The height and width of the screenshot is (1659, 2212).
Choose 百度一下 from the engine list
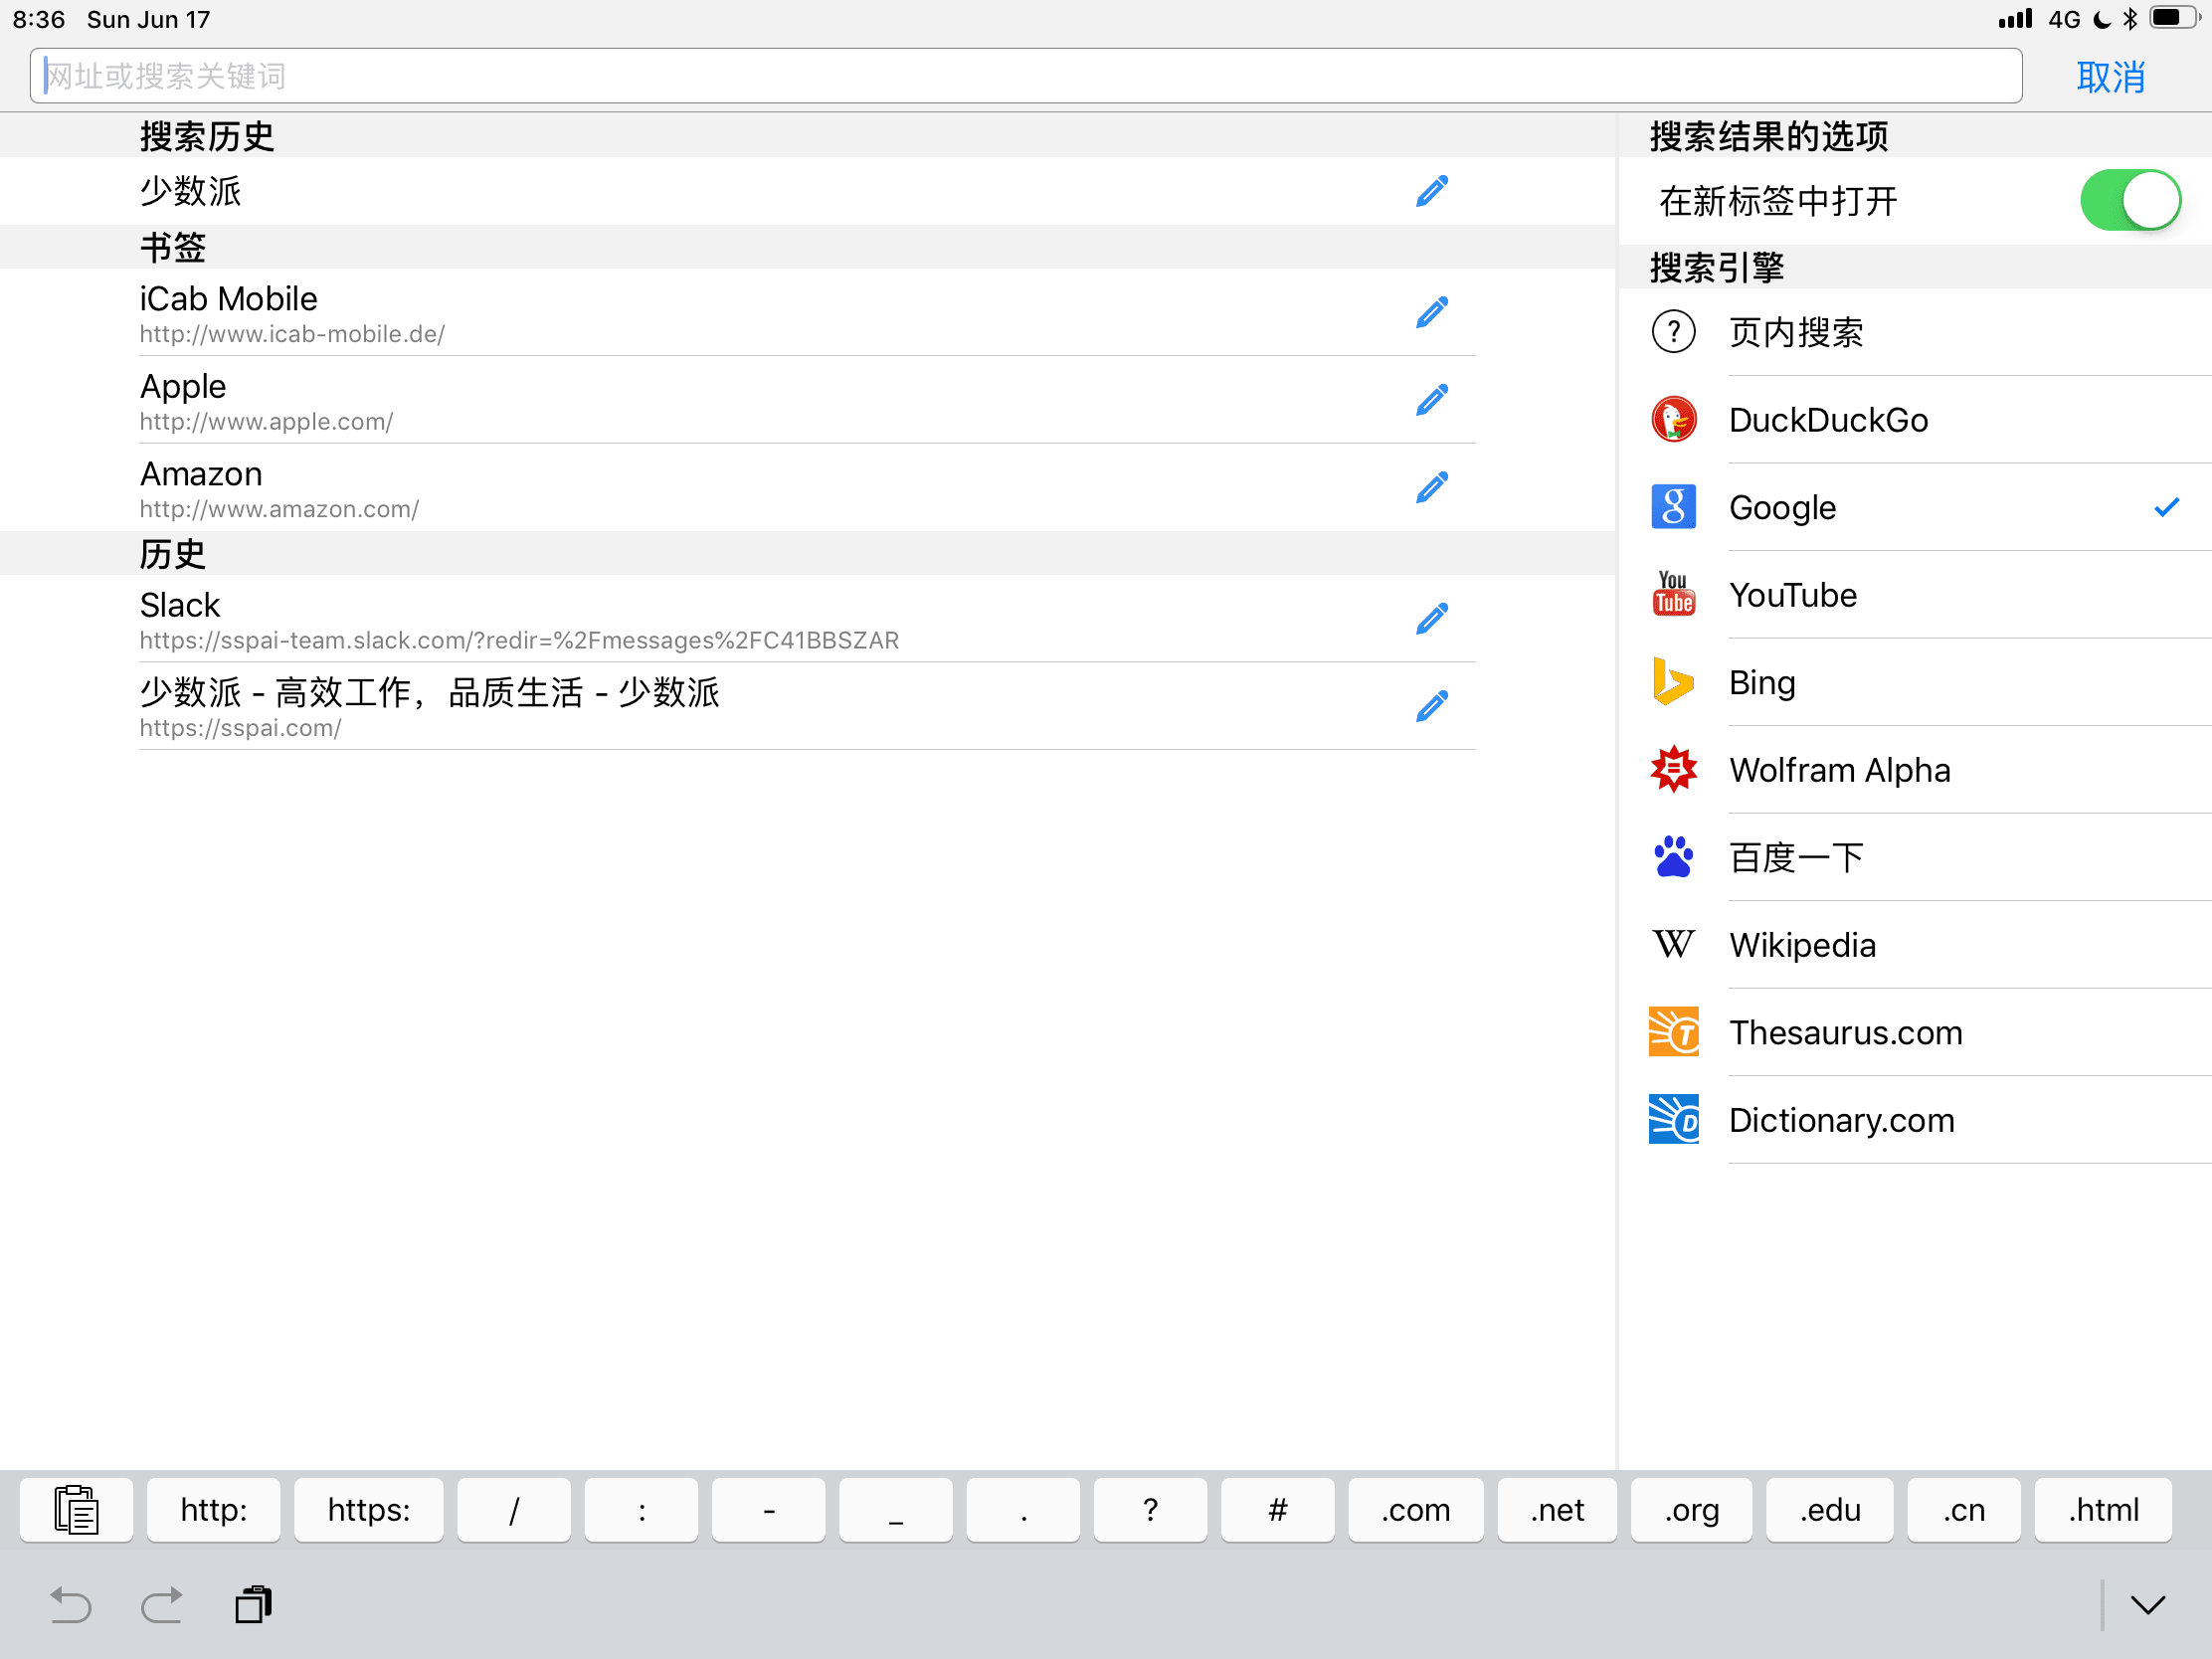[x=1796, y=857]
